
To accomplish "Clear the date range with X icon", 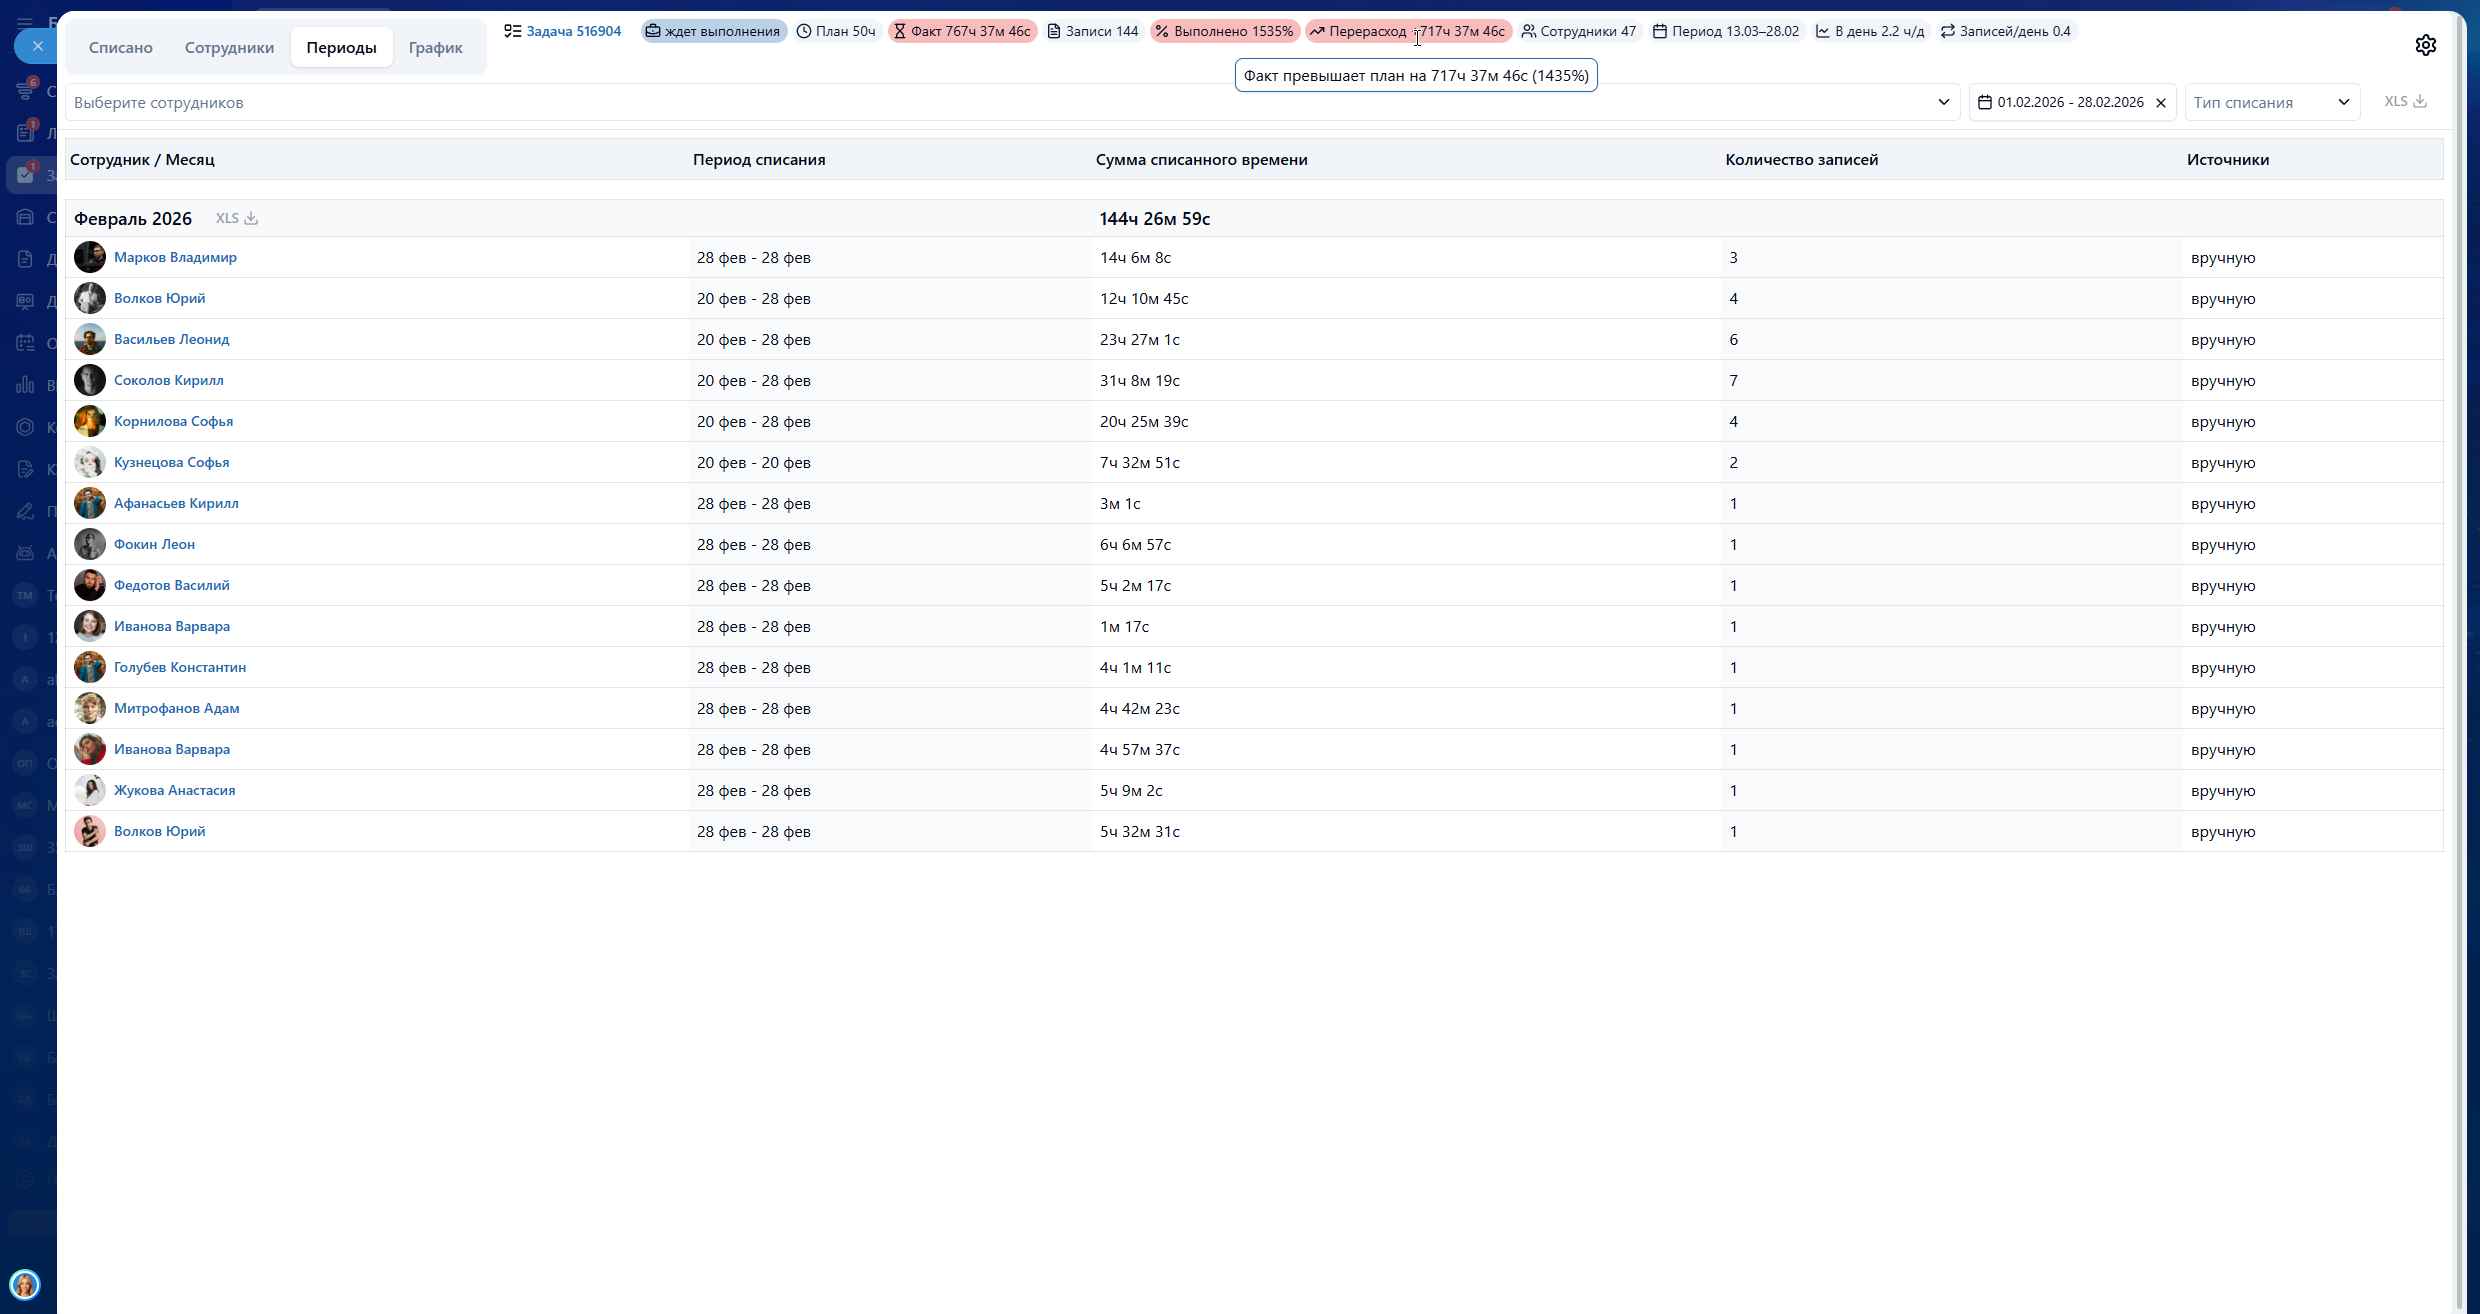I will 2161,103.
